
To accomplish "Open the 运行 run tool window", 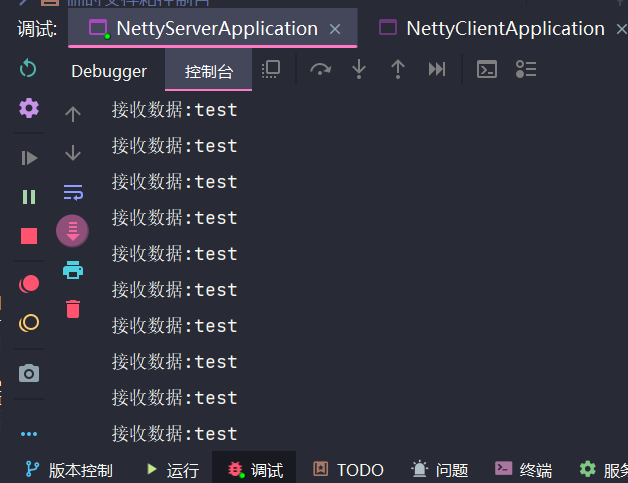I will pyautogui.click(x=172, y=469).
